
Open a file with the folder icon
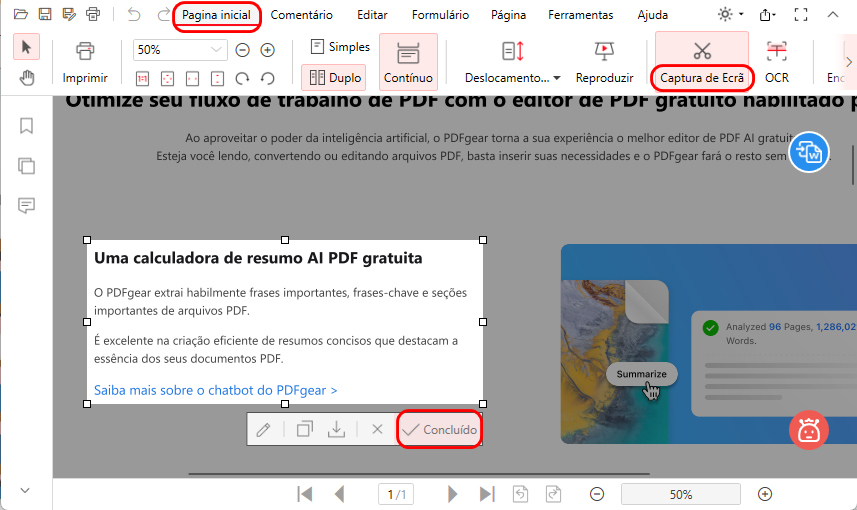(21, 14)
